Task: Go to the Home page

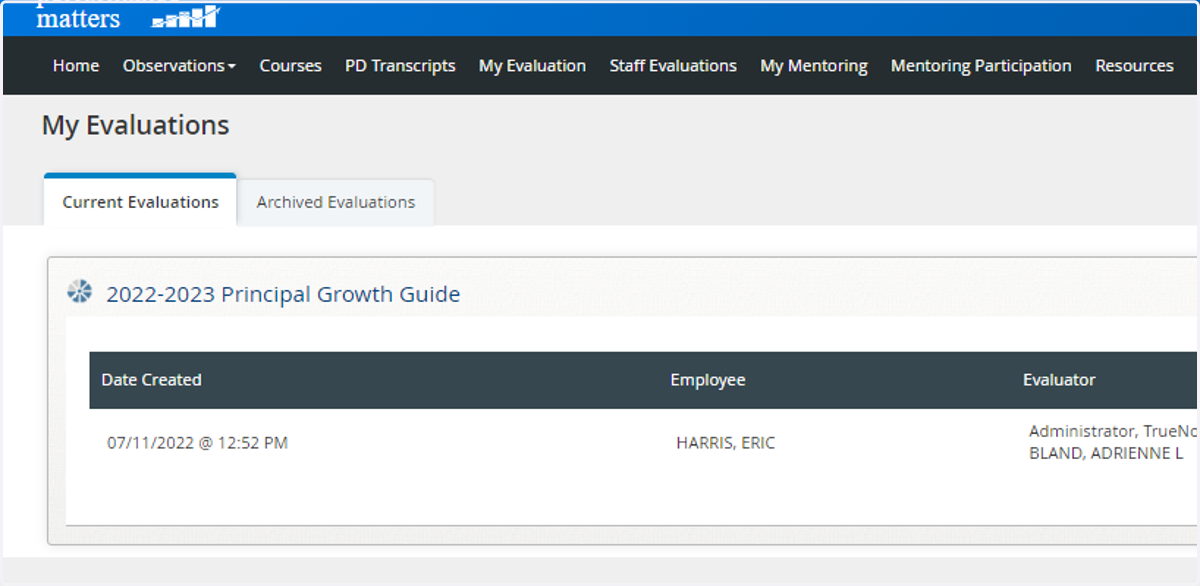Action: [x=76, y=66]
